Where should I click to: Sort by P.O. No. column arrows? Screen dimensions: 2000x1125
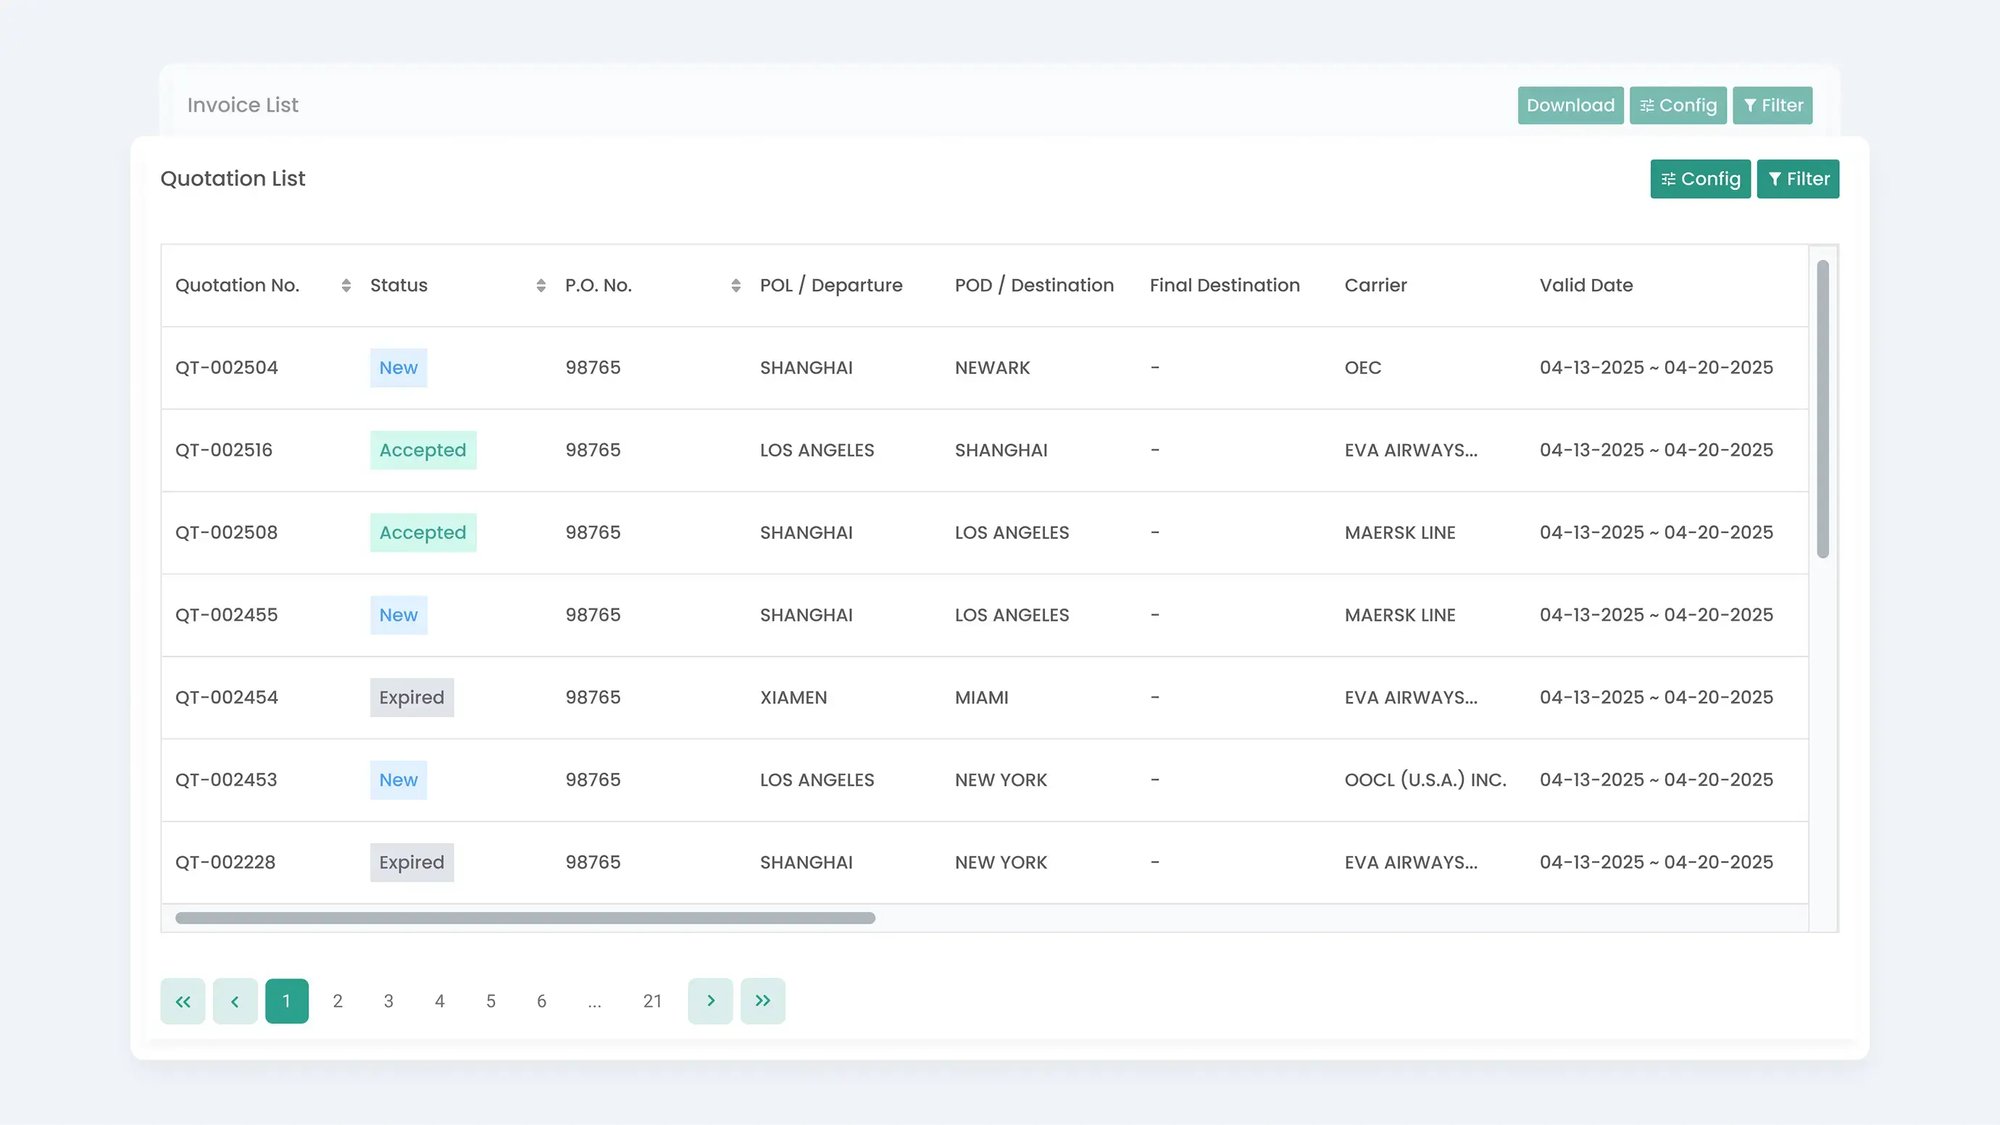[x=736, y=286]
